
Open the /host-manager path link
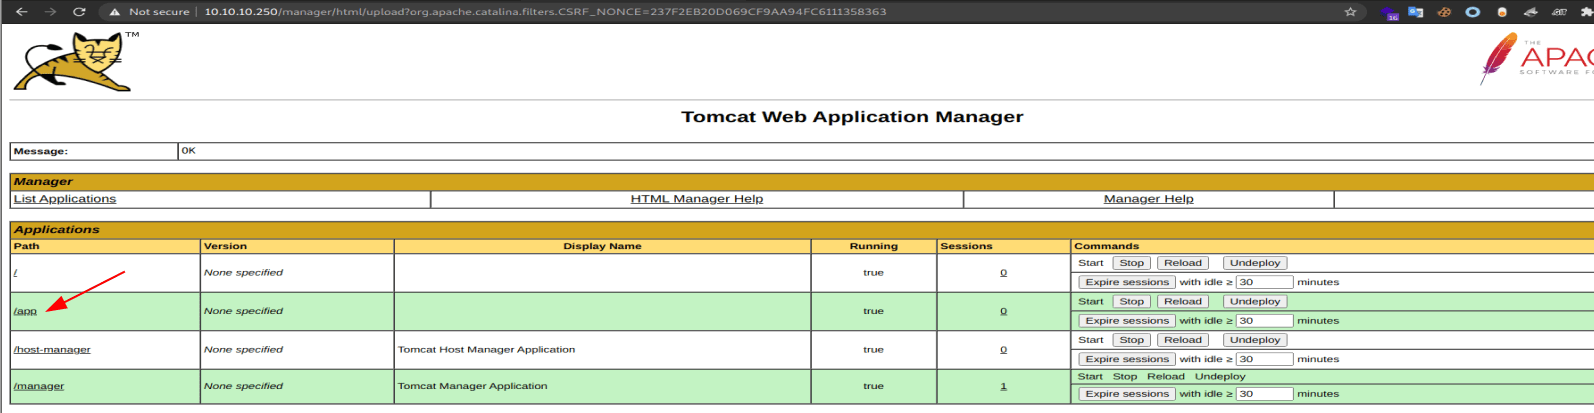click(x=52, y=350)
